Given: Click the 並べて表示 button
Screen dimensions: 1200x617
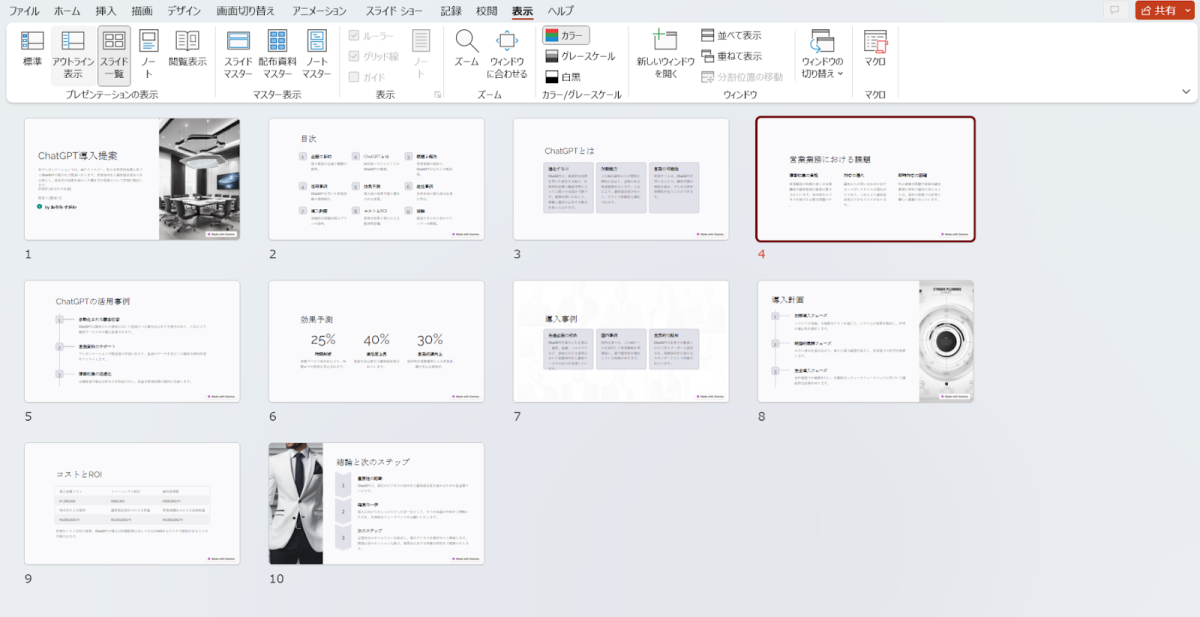Looking at the screenshot, I should point(731,35).
